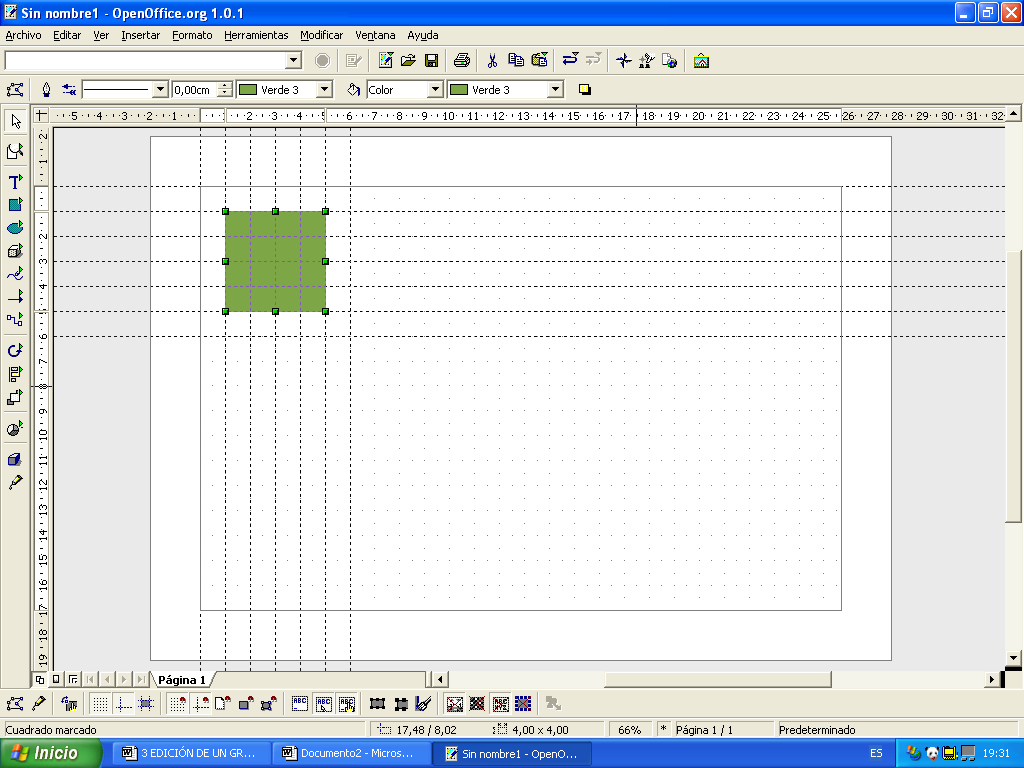Click the Cut scissors icon
The image size is (1024, 768).
[x=492, y=60]
